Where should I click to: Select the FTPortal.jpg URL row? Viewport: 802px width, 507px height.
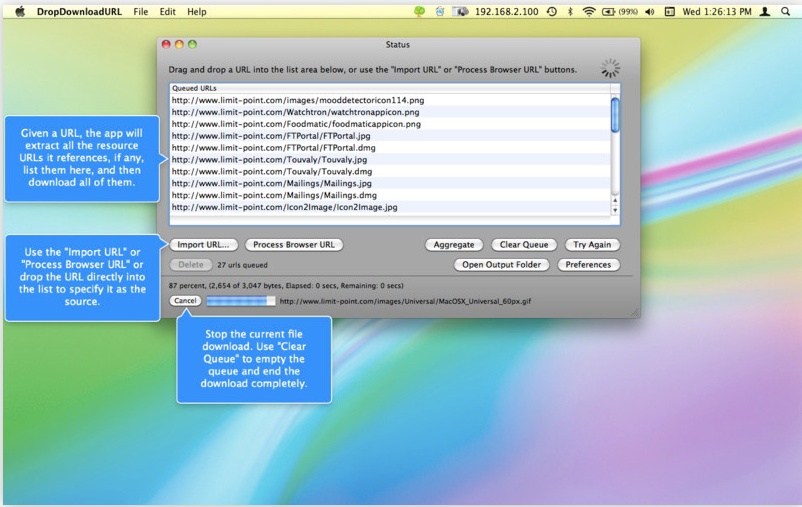click(x=390, y=136)
